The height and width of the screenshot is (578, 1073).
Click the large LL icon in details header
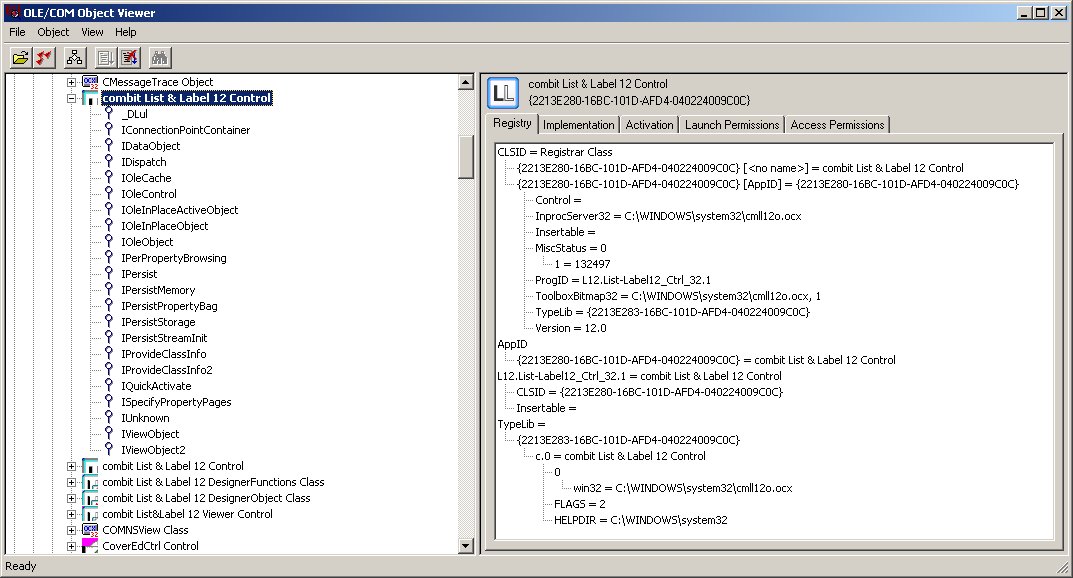point(503,92)
